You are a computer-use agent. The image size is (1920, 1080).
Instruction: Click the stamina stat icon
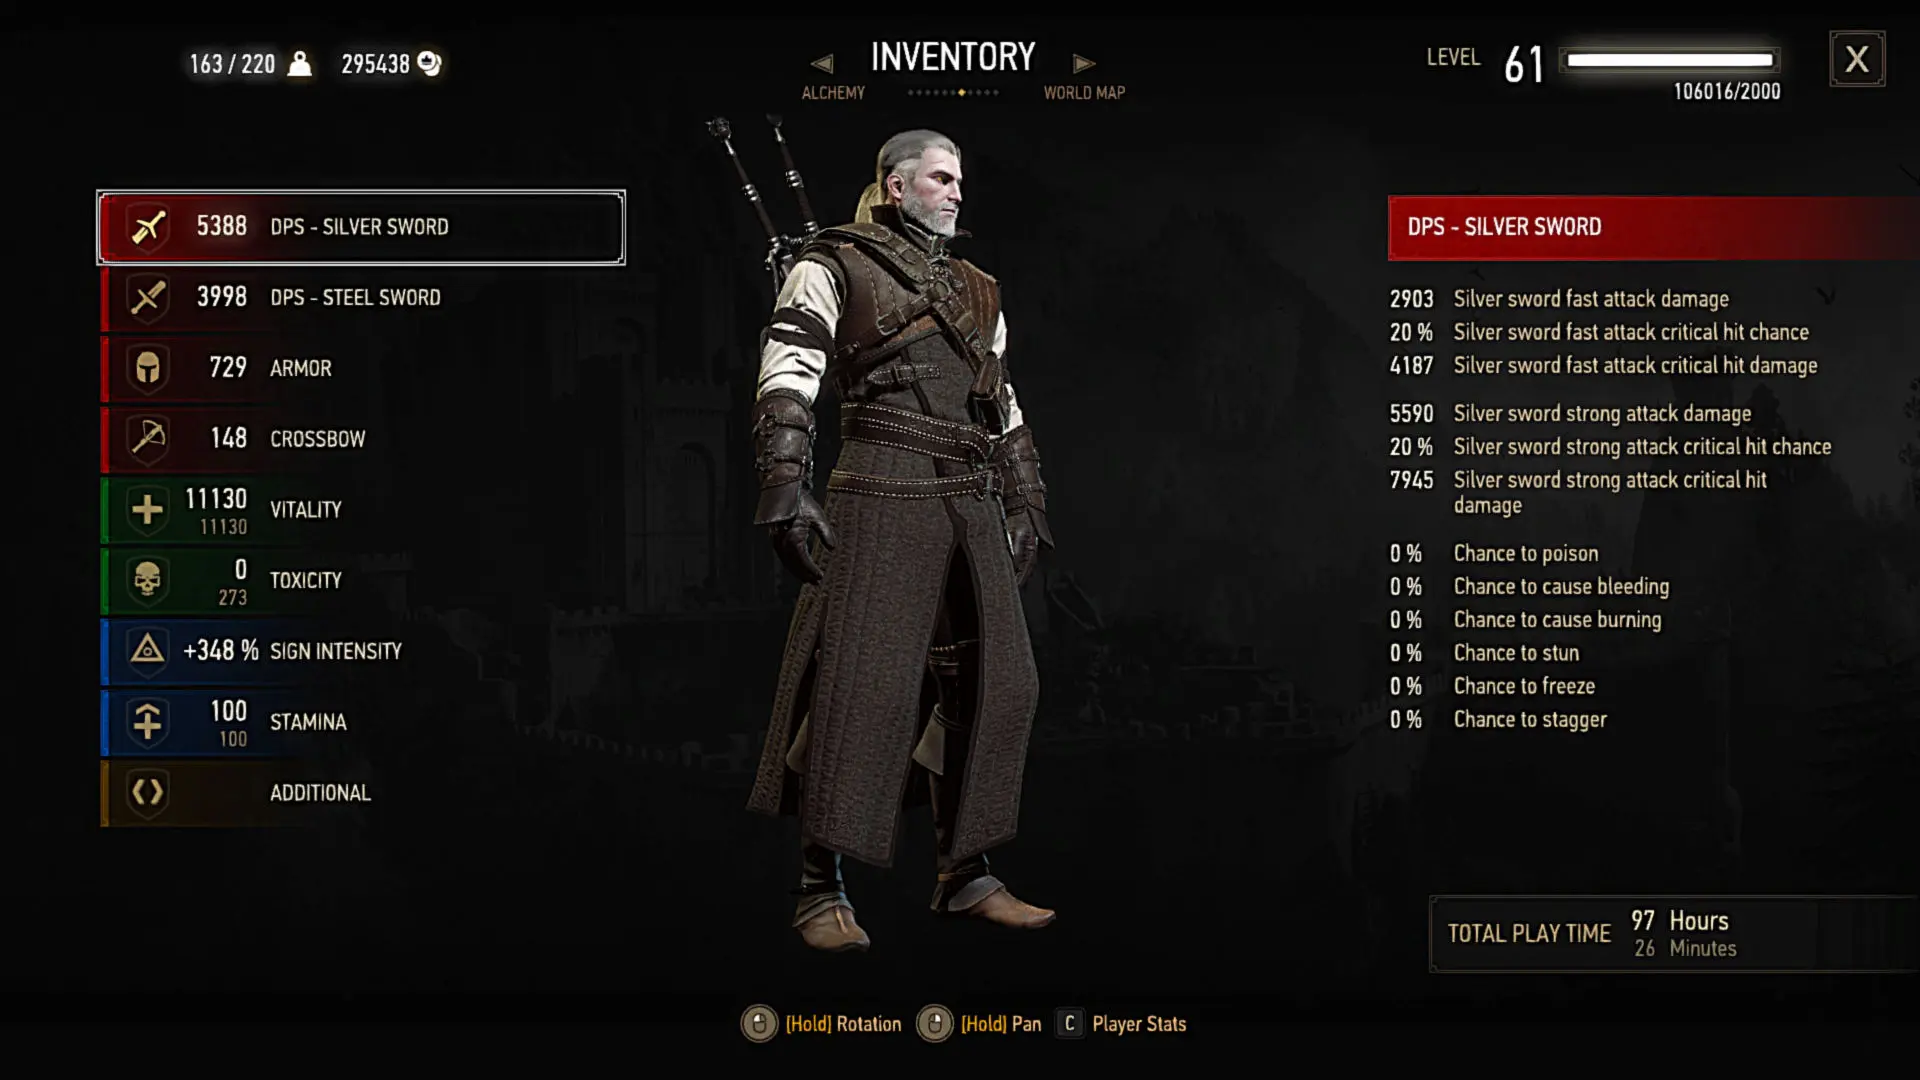[148, 721]
